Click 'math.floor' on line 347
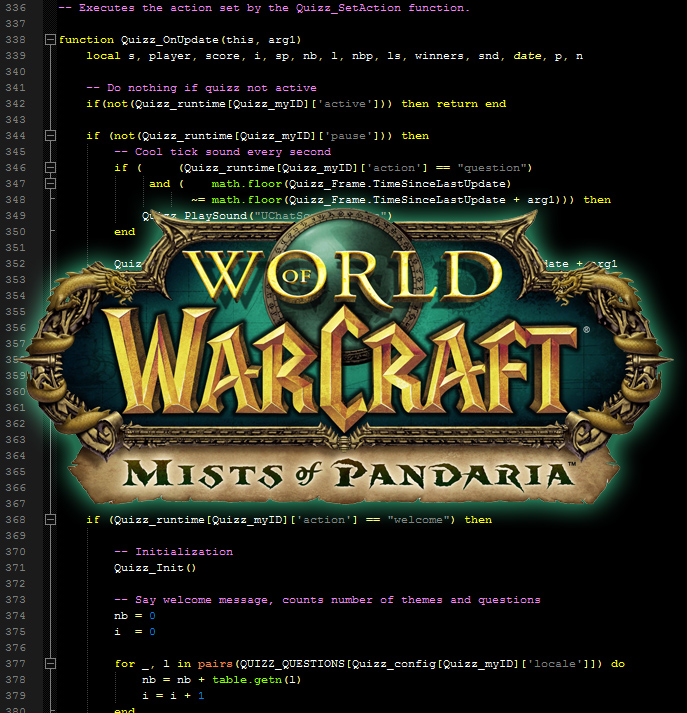Image resolution: width=687 pixels, height=713 pixels. tap(246, 184)
